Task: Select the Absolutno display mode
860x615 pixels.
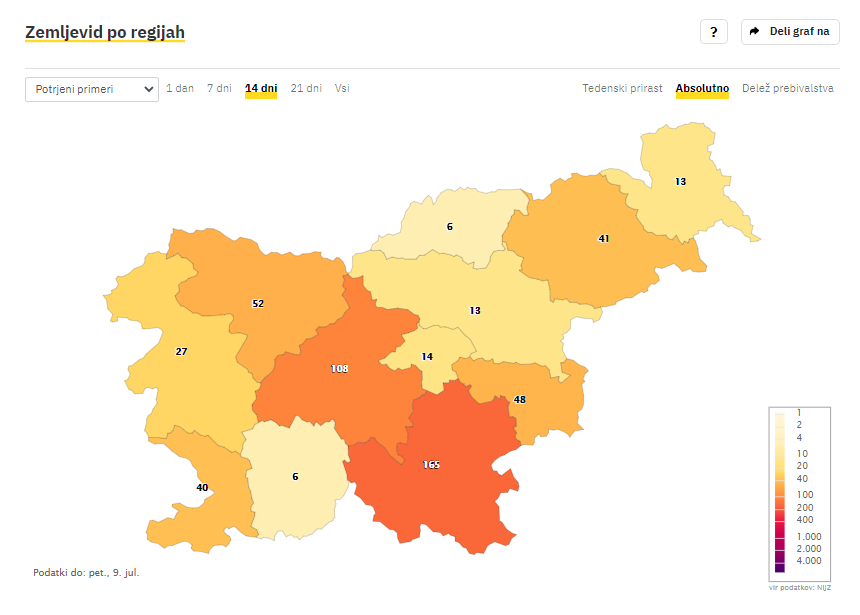Action: pos(702,89)
